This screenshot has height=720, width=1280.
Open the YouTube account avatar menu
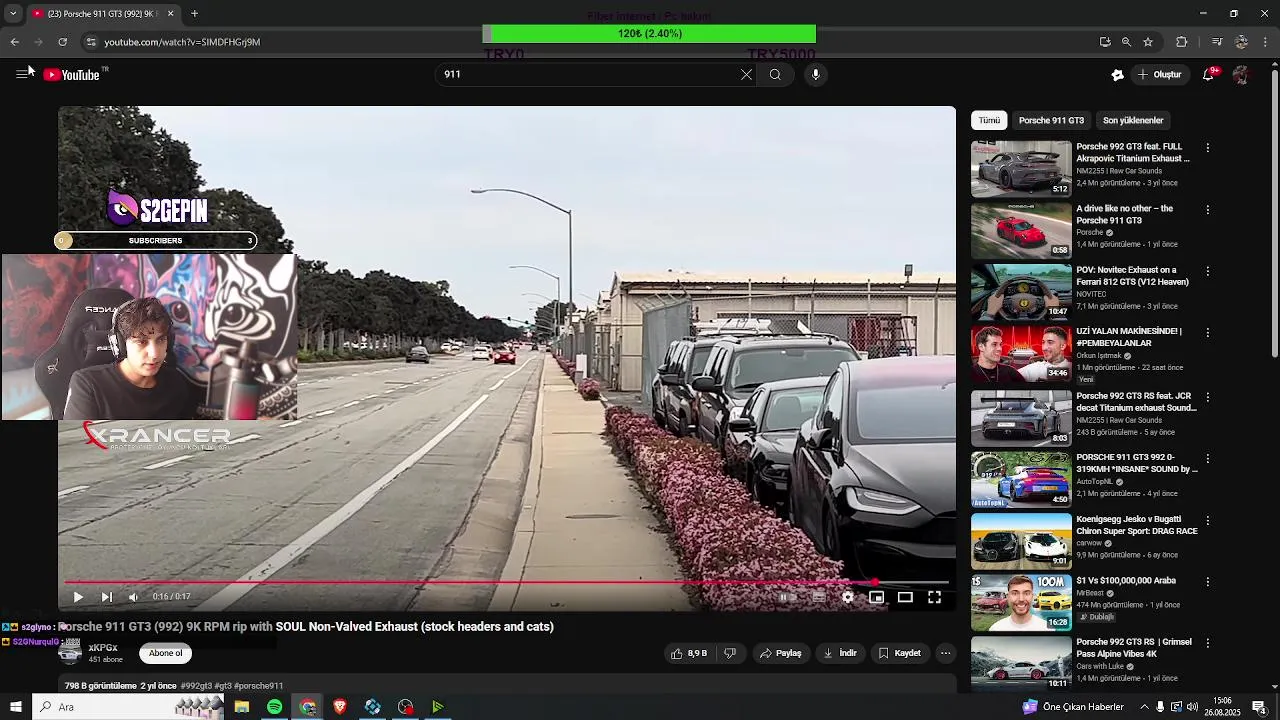(x=1241, y=74)
